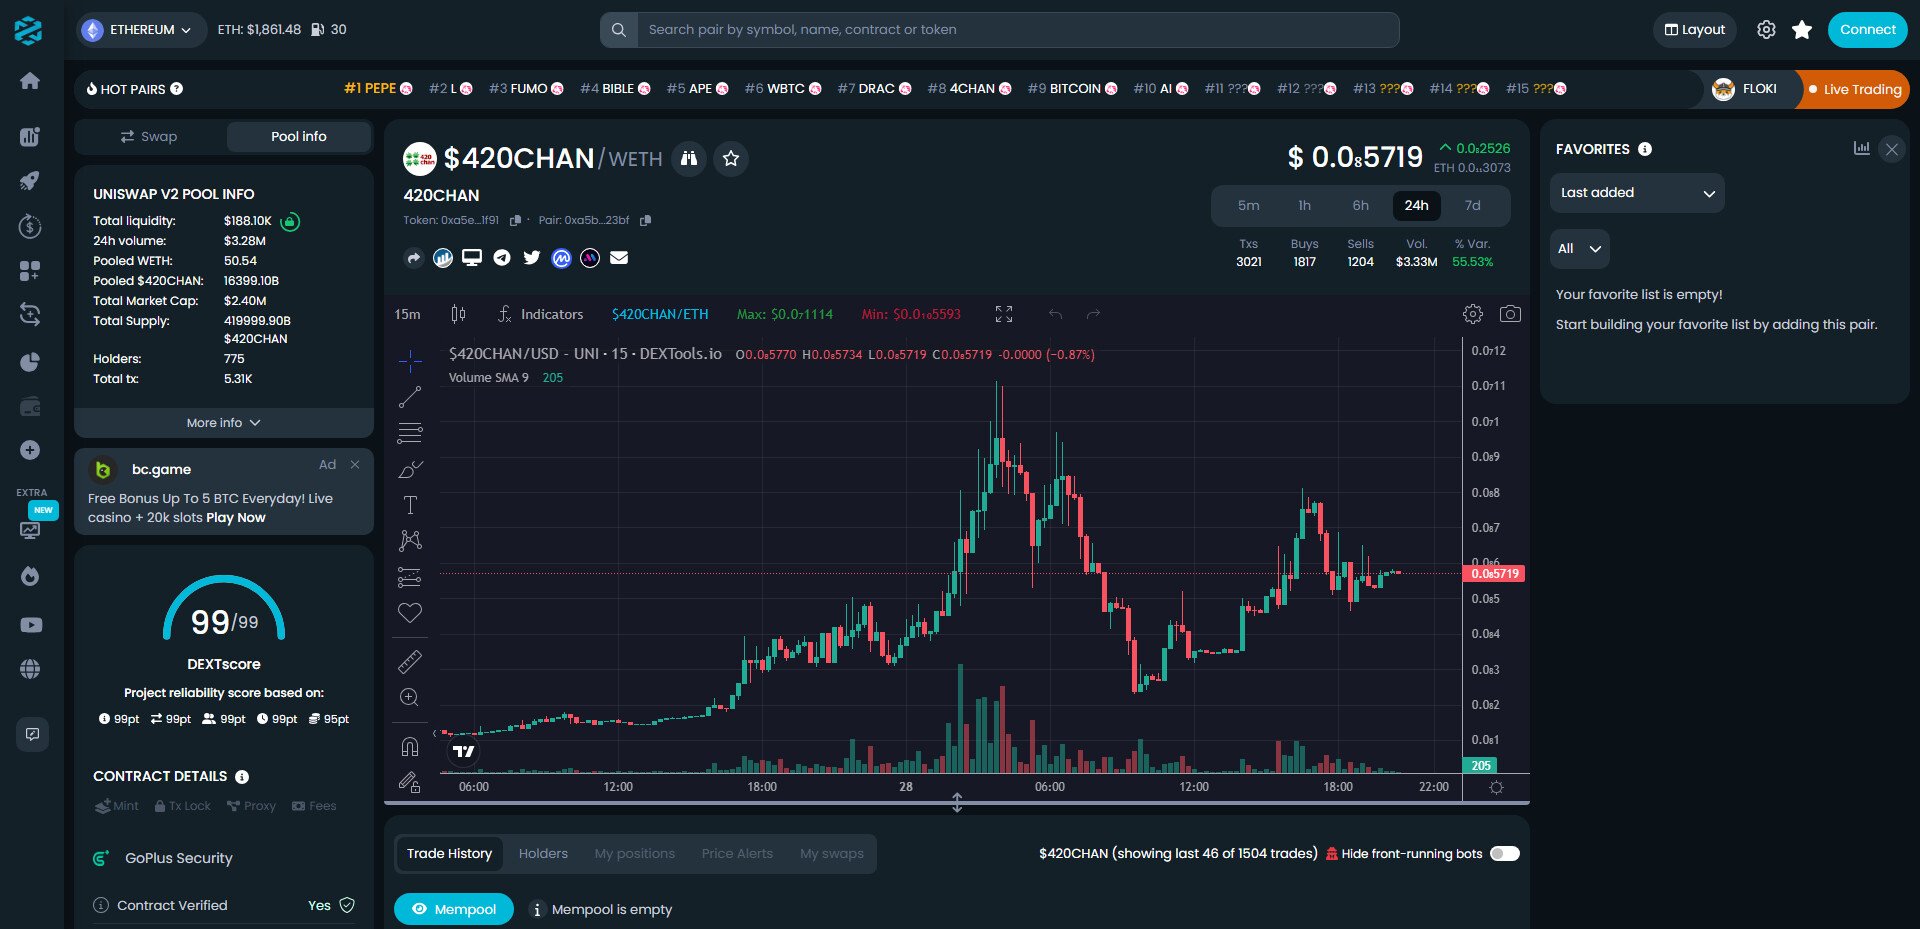
Task: Add $420CHAN pair to favorites star
Action: tap(731, 159)
